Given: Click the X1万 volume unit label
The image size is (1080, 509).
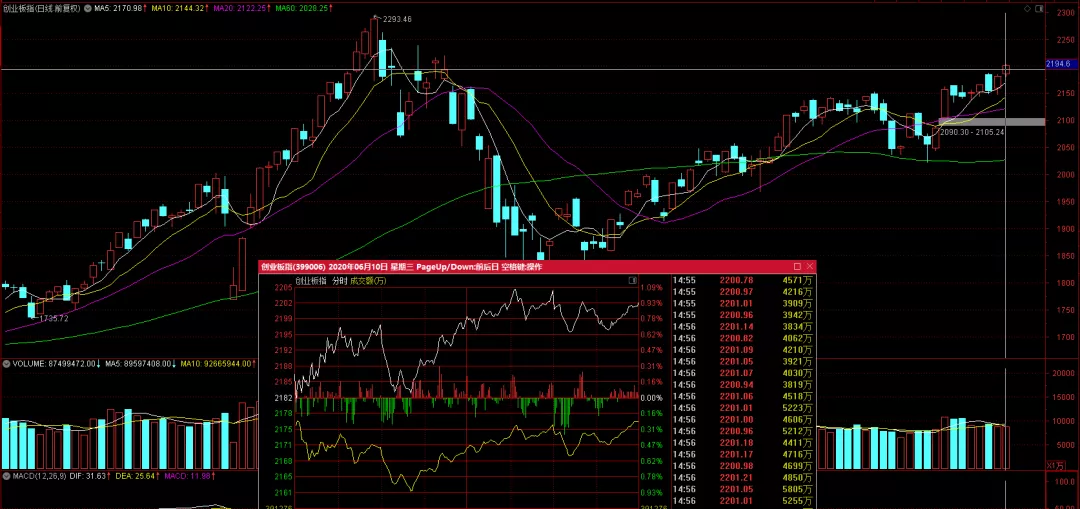Looking at the screenshot, I should (1055, 466).
